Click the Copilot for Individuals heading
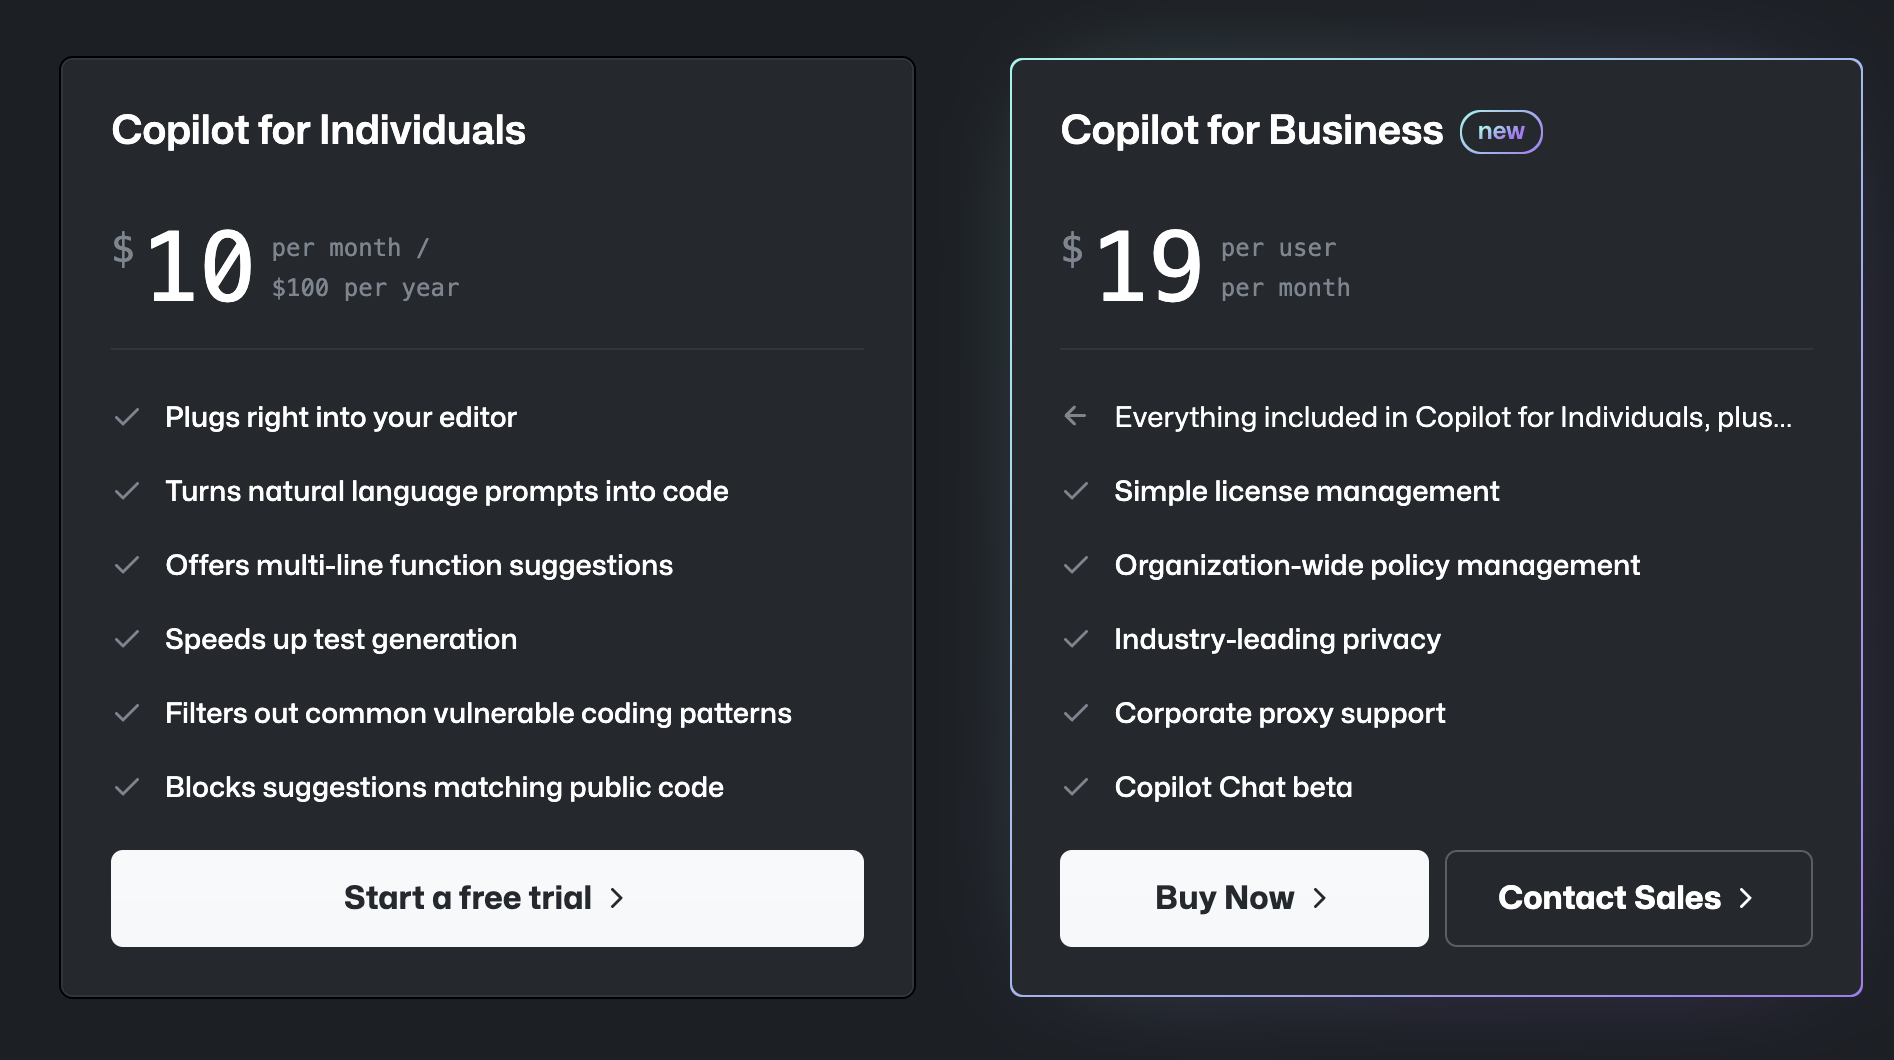 click(318, 130)
